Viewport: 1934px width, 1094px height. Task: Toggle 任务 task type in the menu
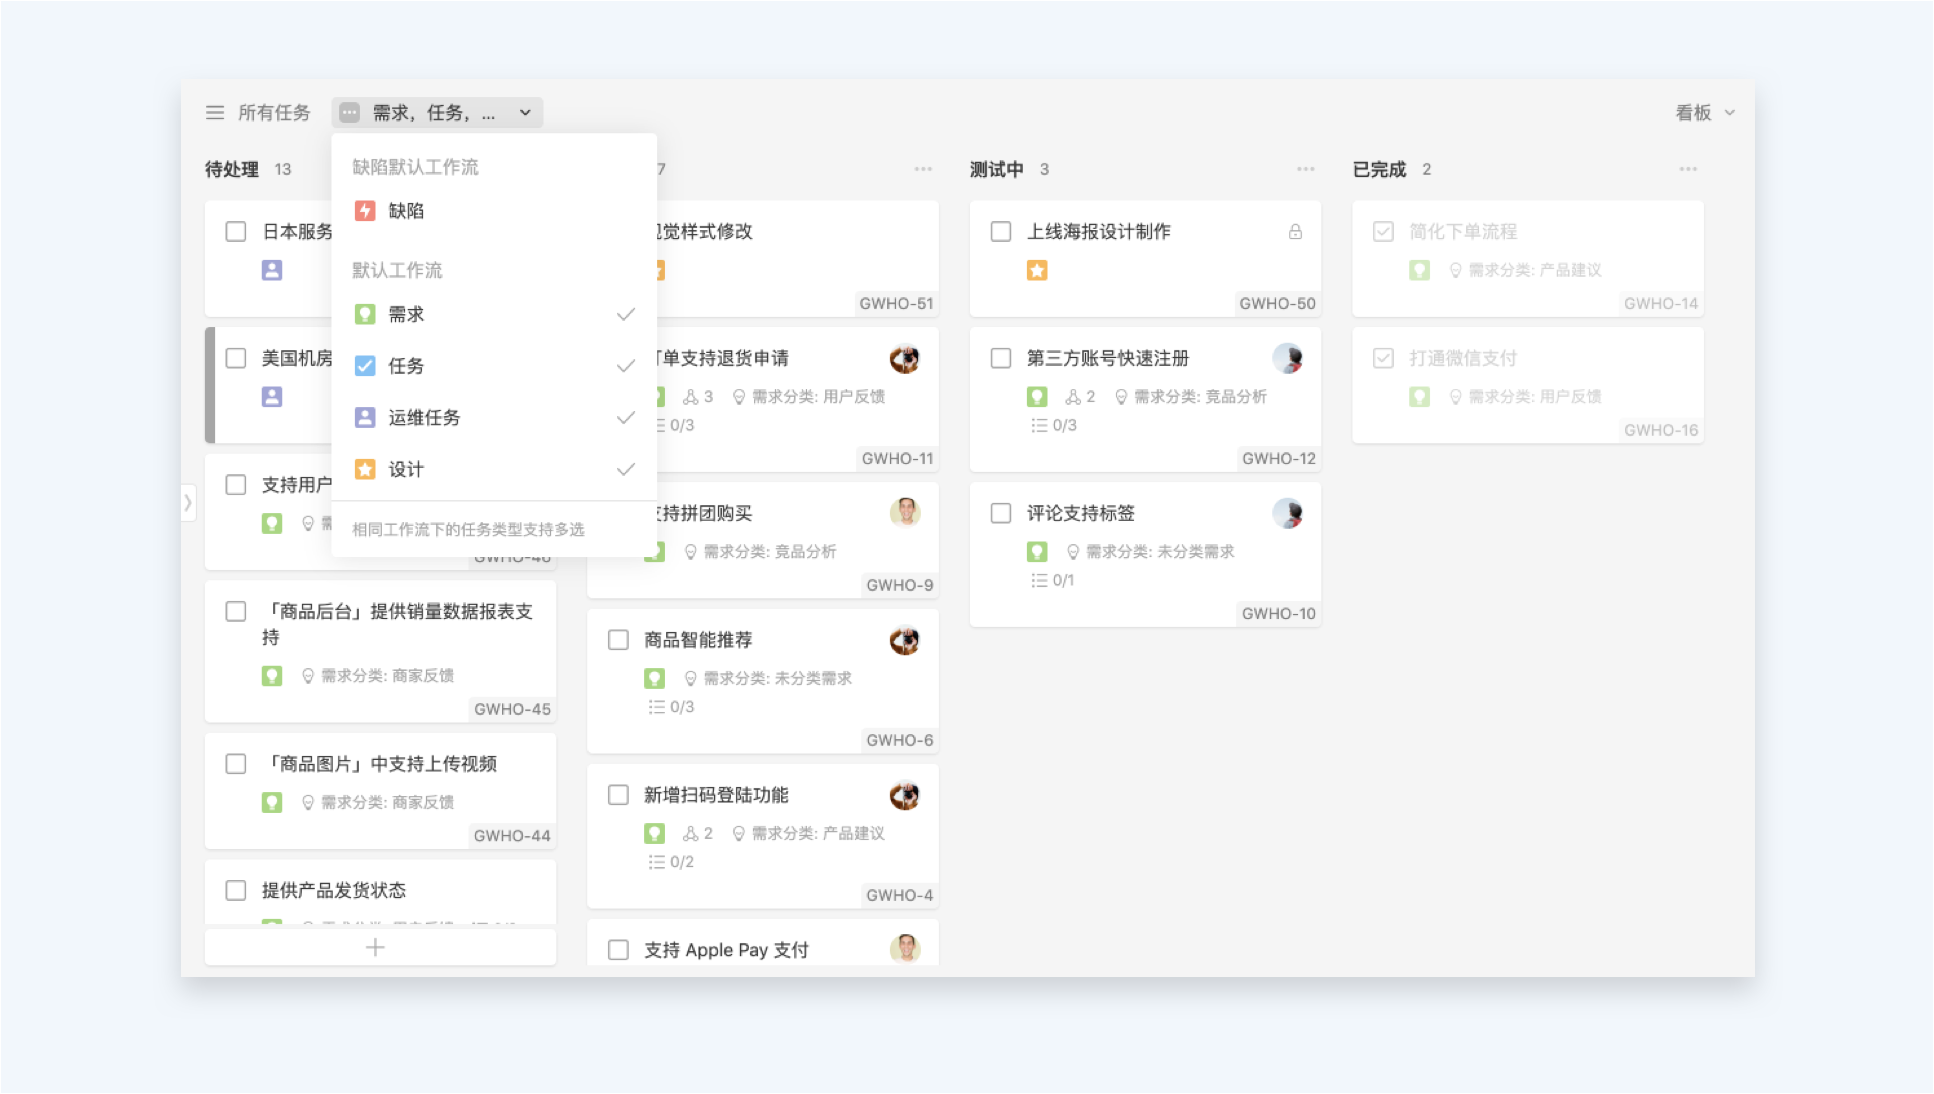pyautogui.click(x=493, y=366)
